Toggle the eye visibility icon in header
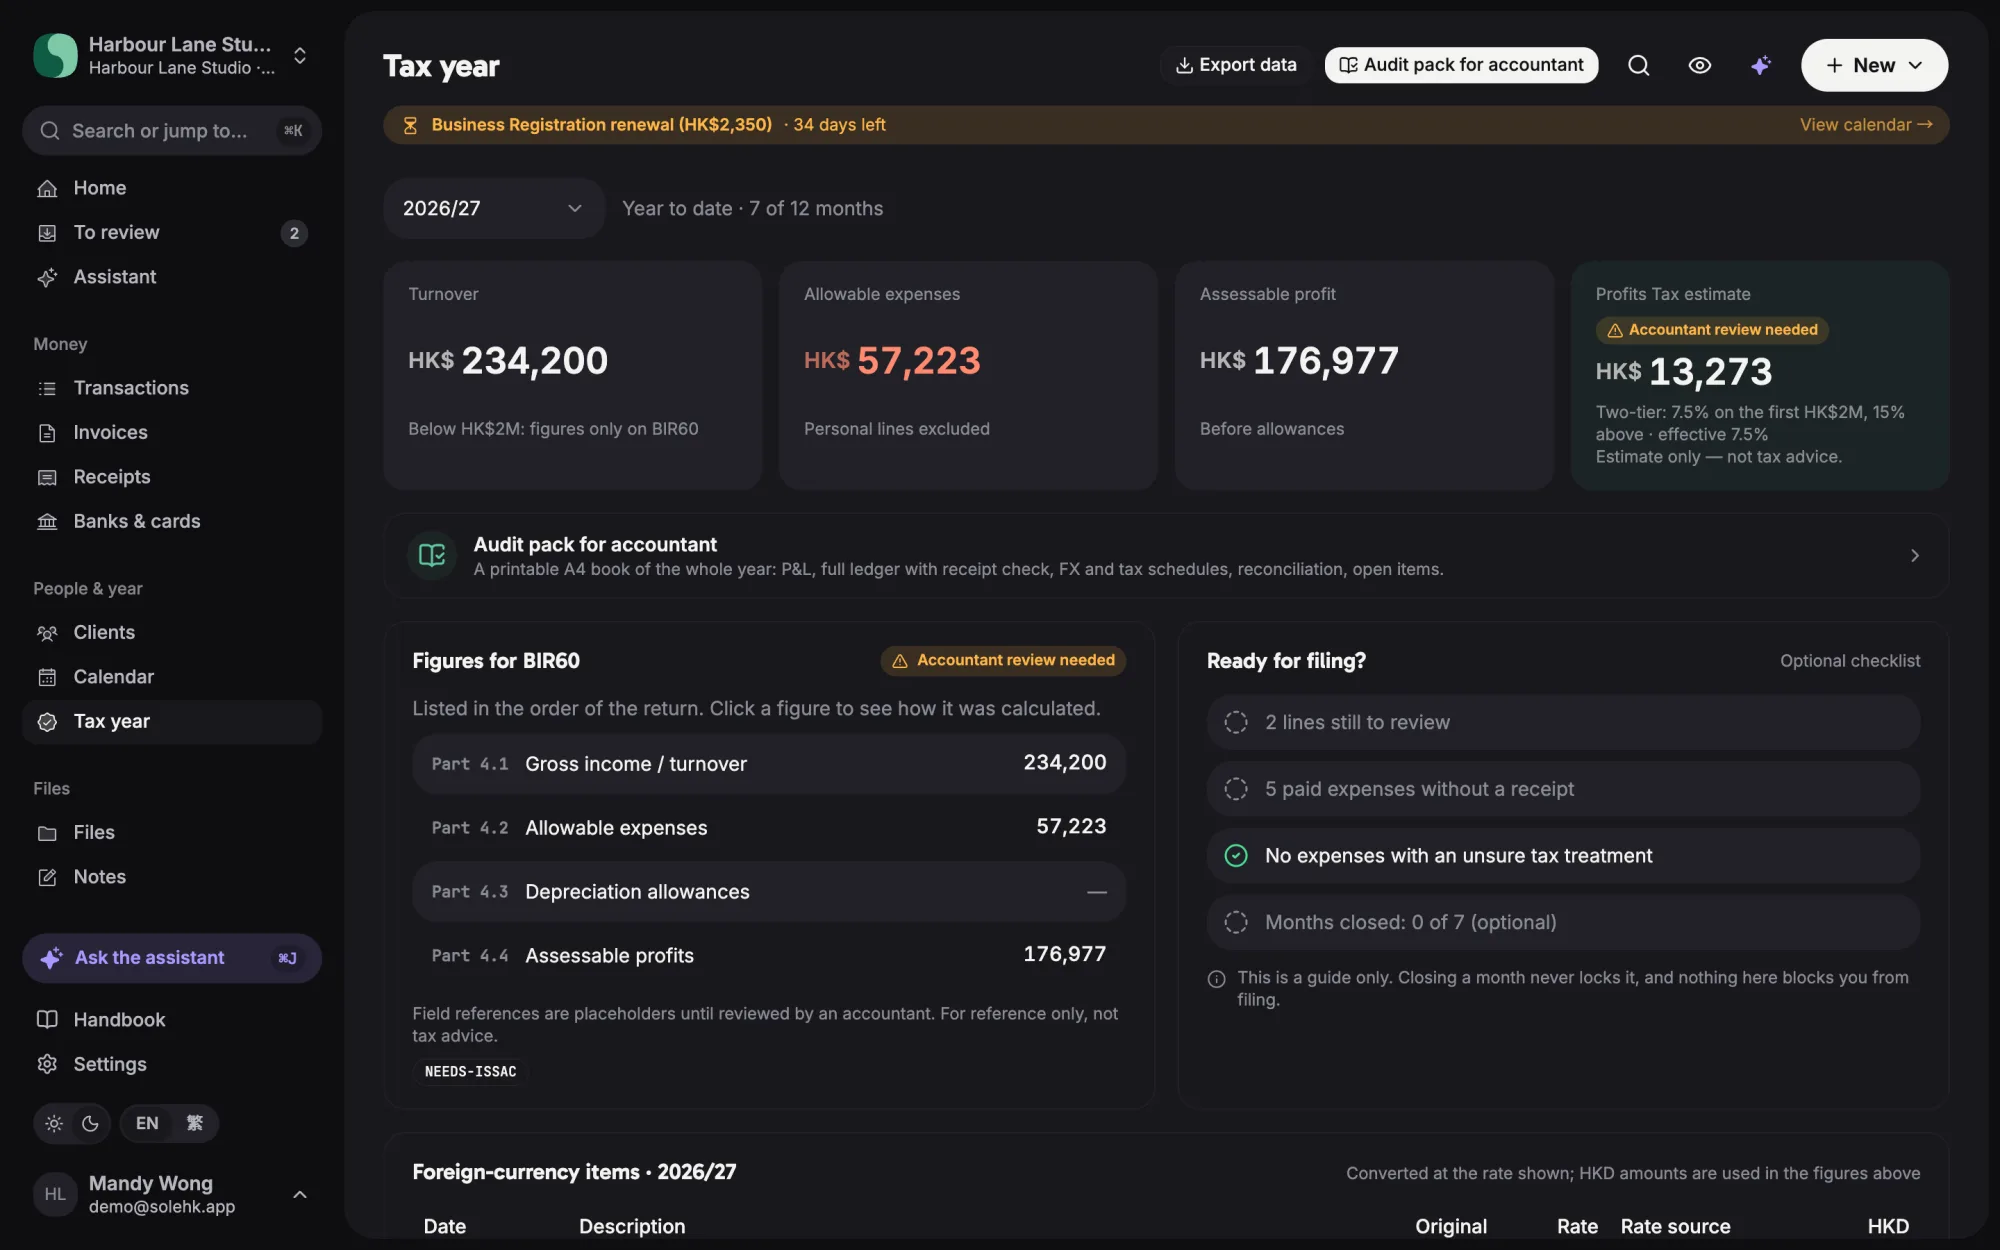Viewport: 2000px width, 1250px height. [1699, 65]
